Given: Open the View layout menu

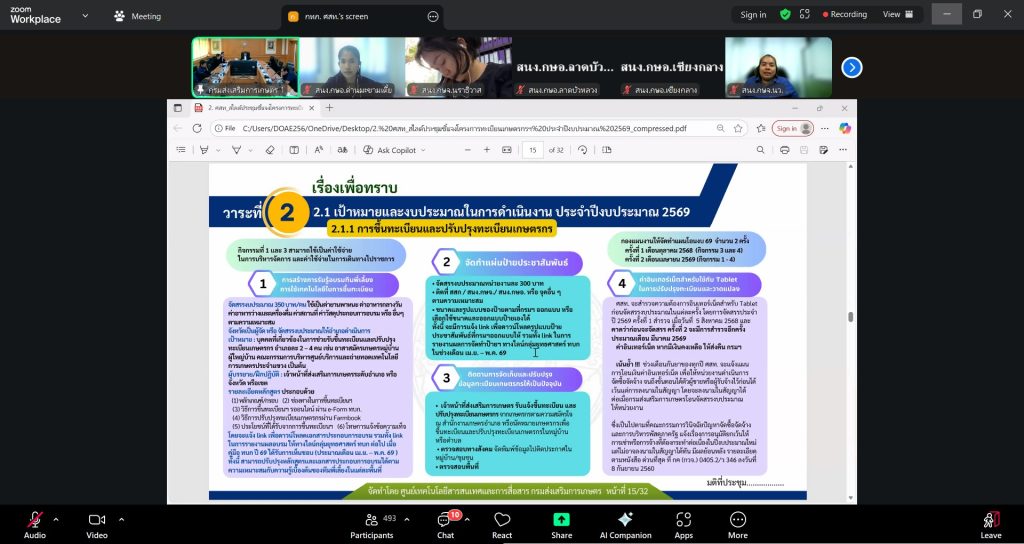Looking at the screenshot, I should point(896,15).
